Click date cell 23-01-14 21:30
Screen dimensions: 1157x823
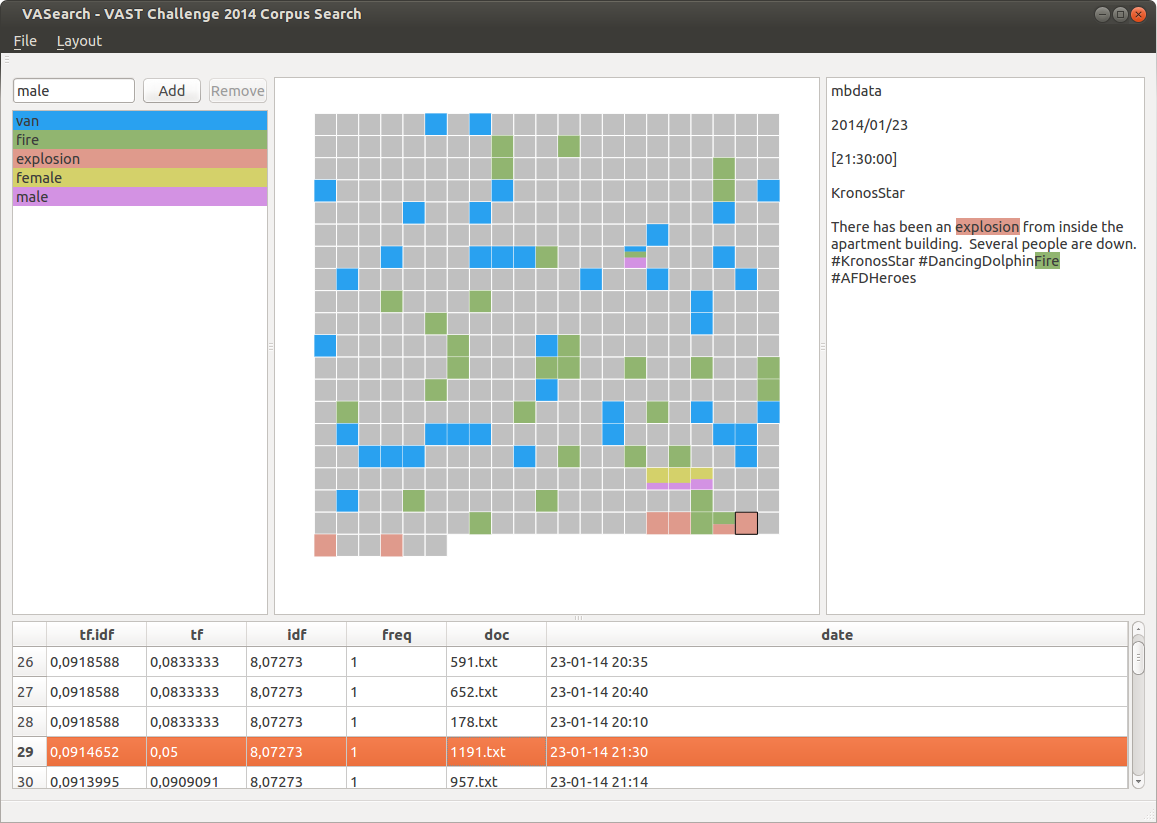click(x=837, y=752)
